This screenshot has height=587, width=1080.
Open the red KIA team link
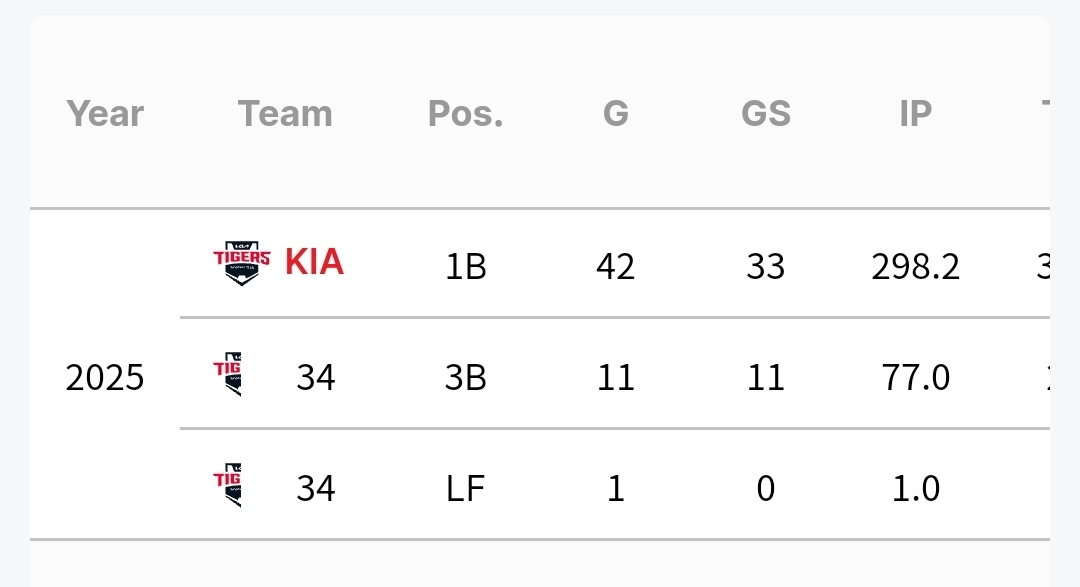tap(314, 262)
